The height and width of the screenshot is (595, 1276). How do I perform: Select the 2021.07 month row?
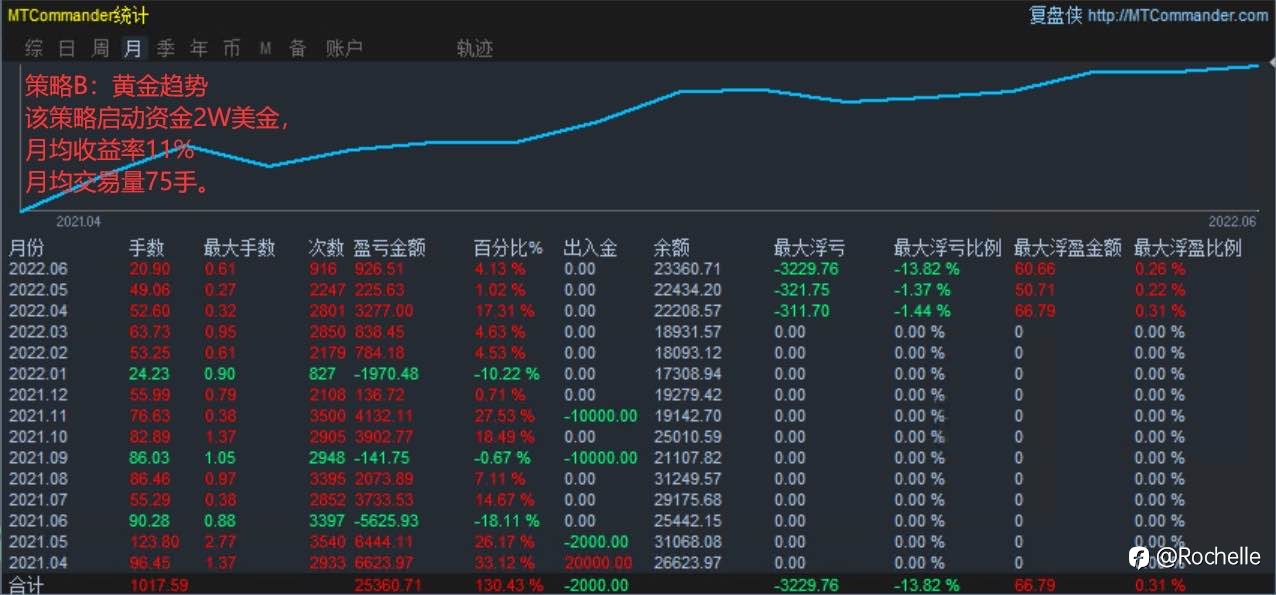[638, 500]
